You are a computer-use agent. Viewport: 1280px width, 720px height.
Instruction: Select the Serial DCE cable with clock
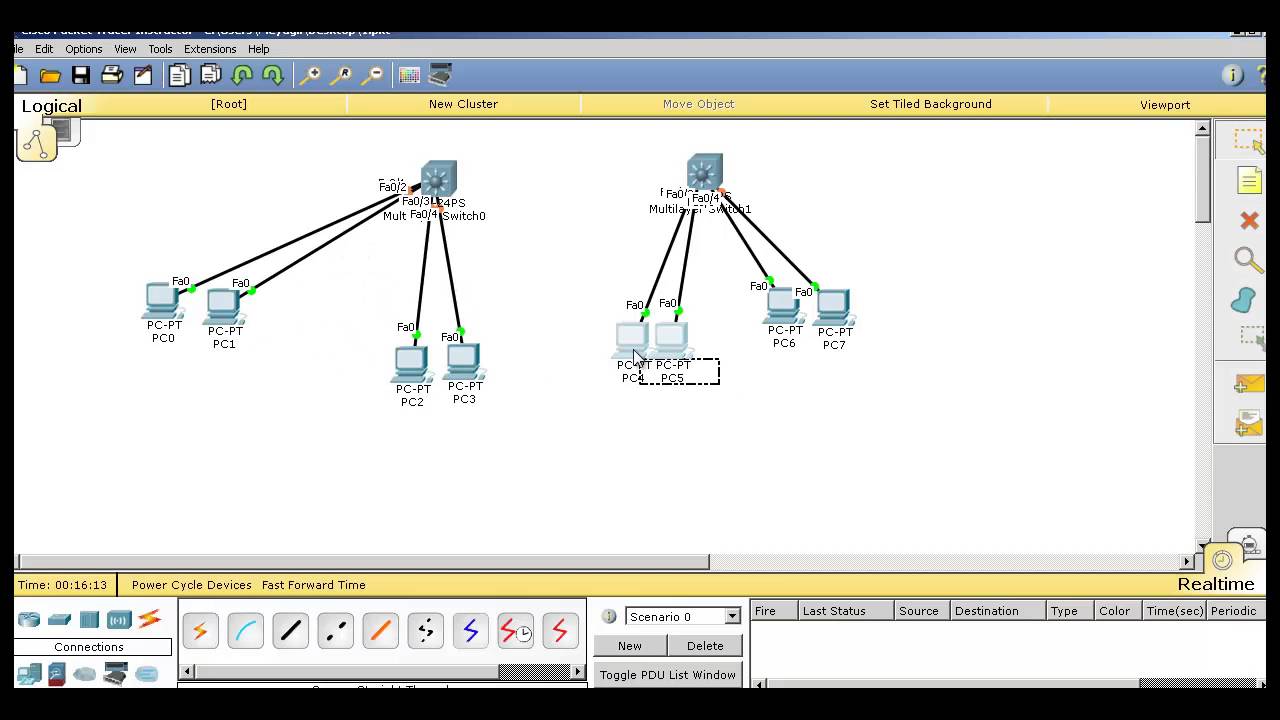[515, 631]
